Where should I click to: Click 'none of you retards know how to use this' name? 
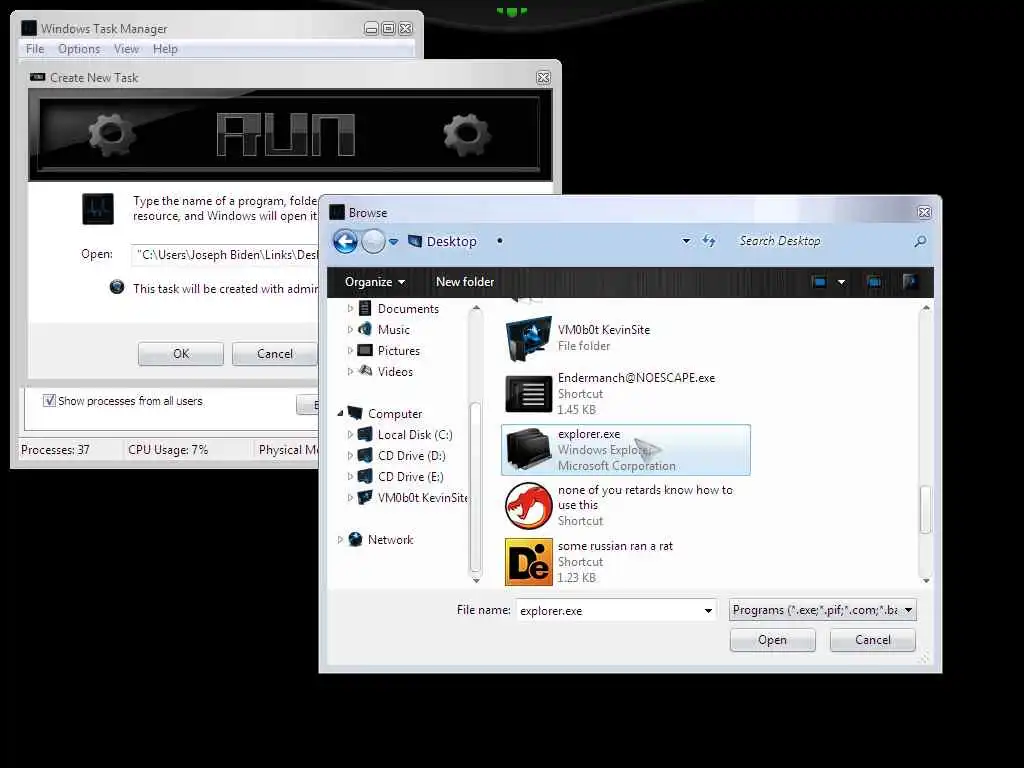(x=645, y=497)
